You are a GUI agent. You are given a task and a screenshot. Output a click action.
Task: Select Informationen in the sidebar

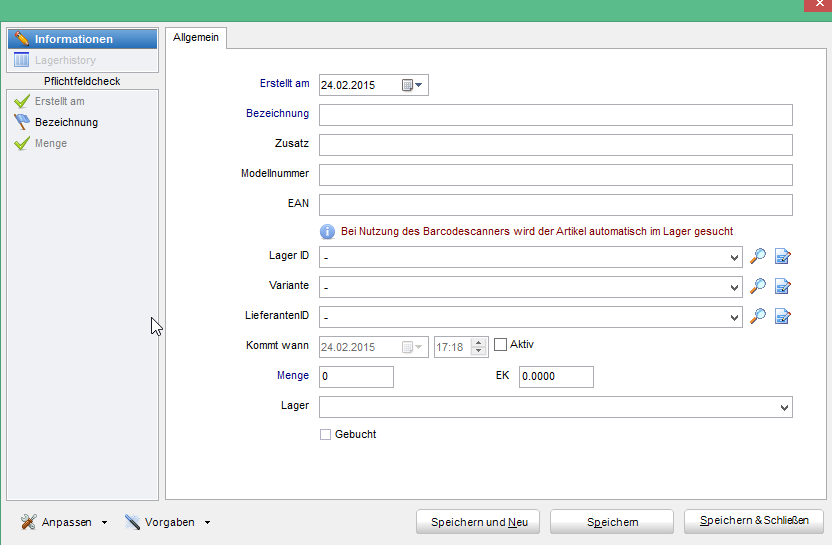point(82,39)
